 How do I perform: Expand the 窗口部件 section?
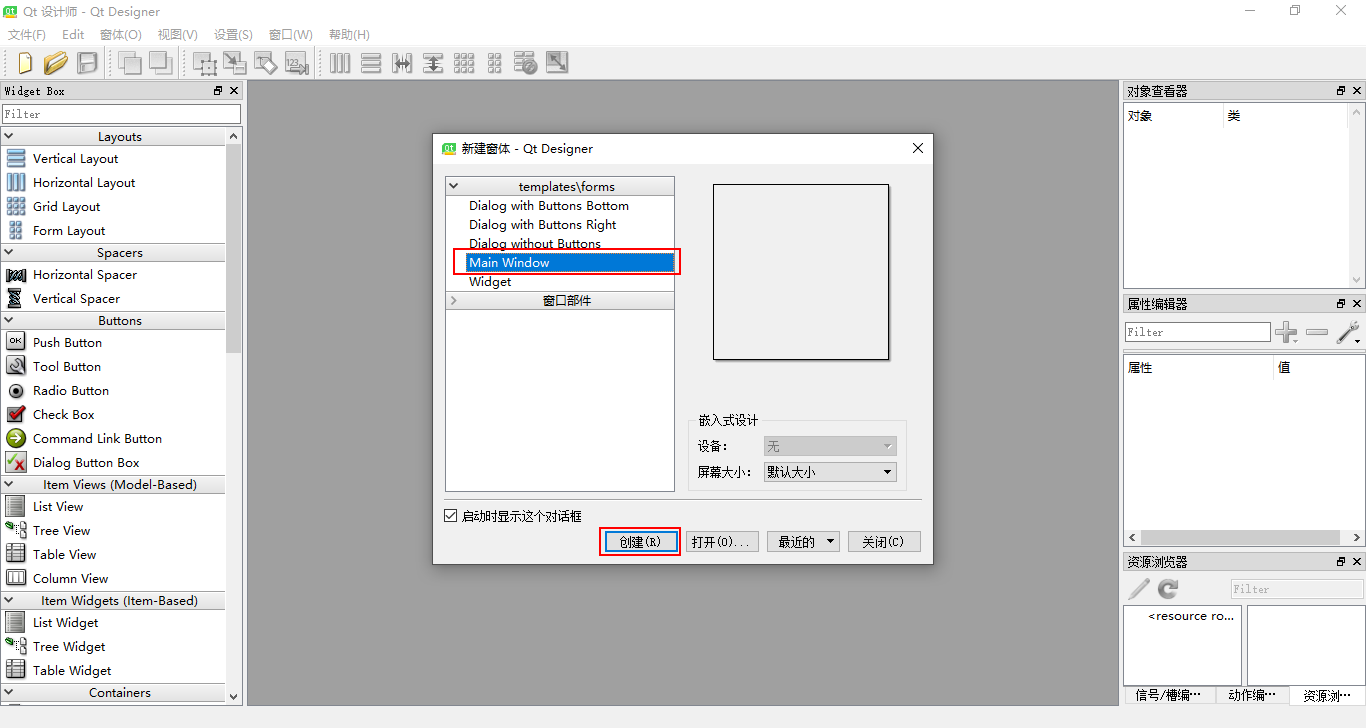(453, 298)
